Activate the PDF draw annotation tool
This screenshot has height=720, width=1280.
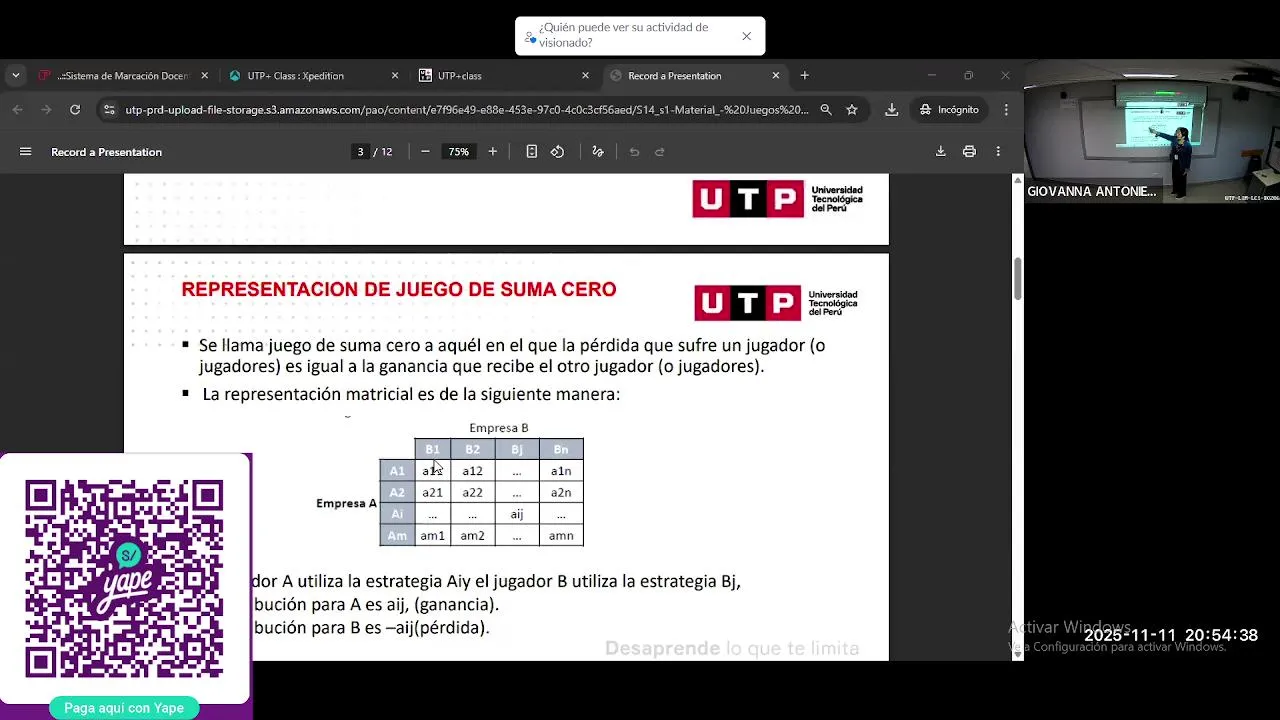(x=598, y=152)
